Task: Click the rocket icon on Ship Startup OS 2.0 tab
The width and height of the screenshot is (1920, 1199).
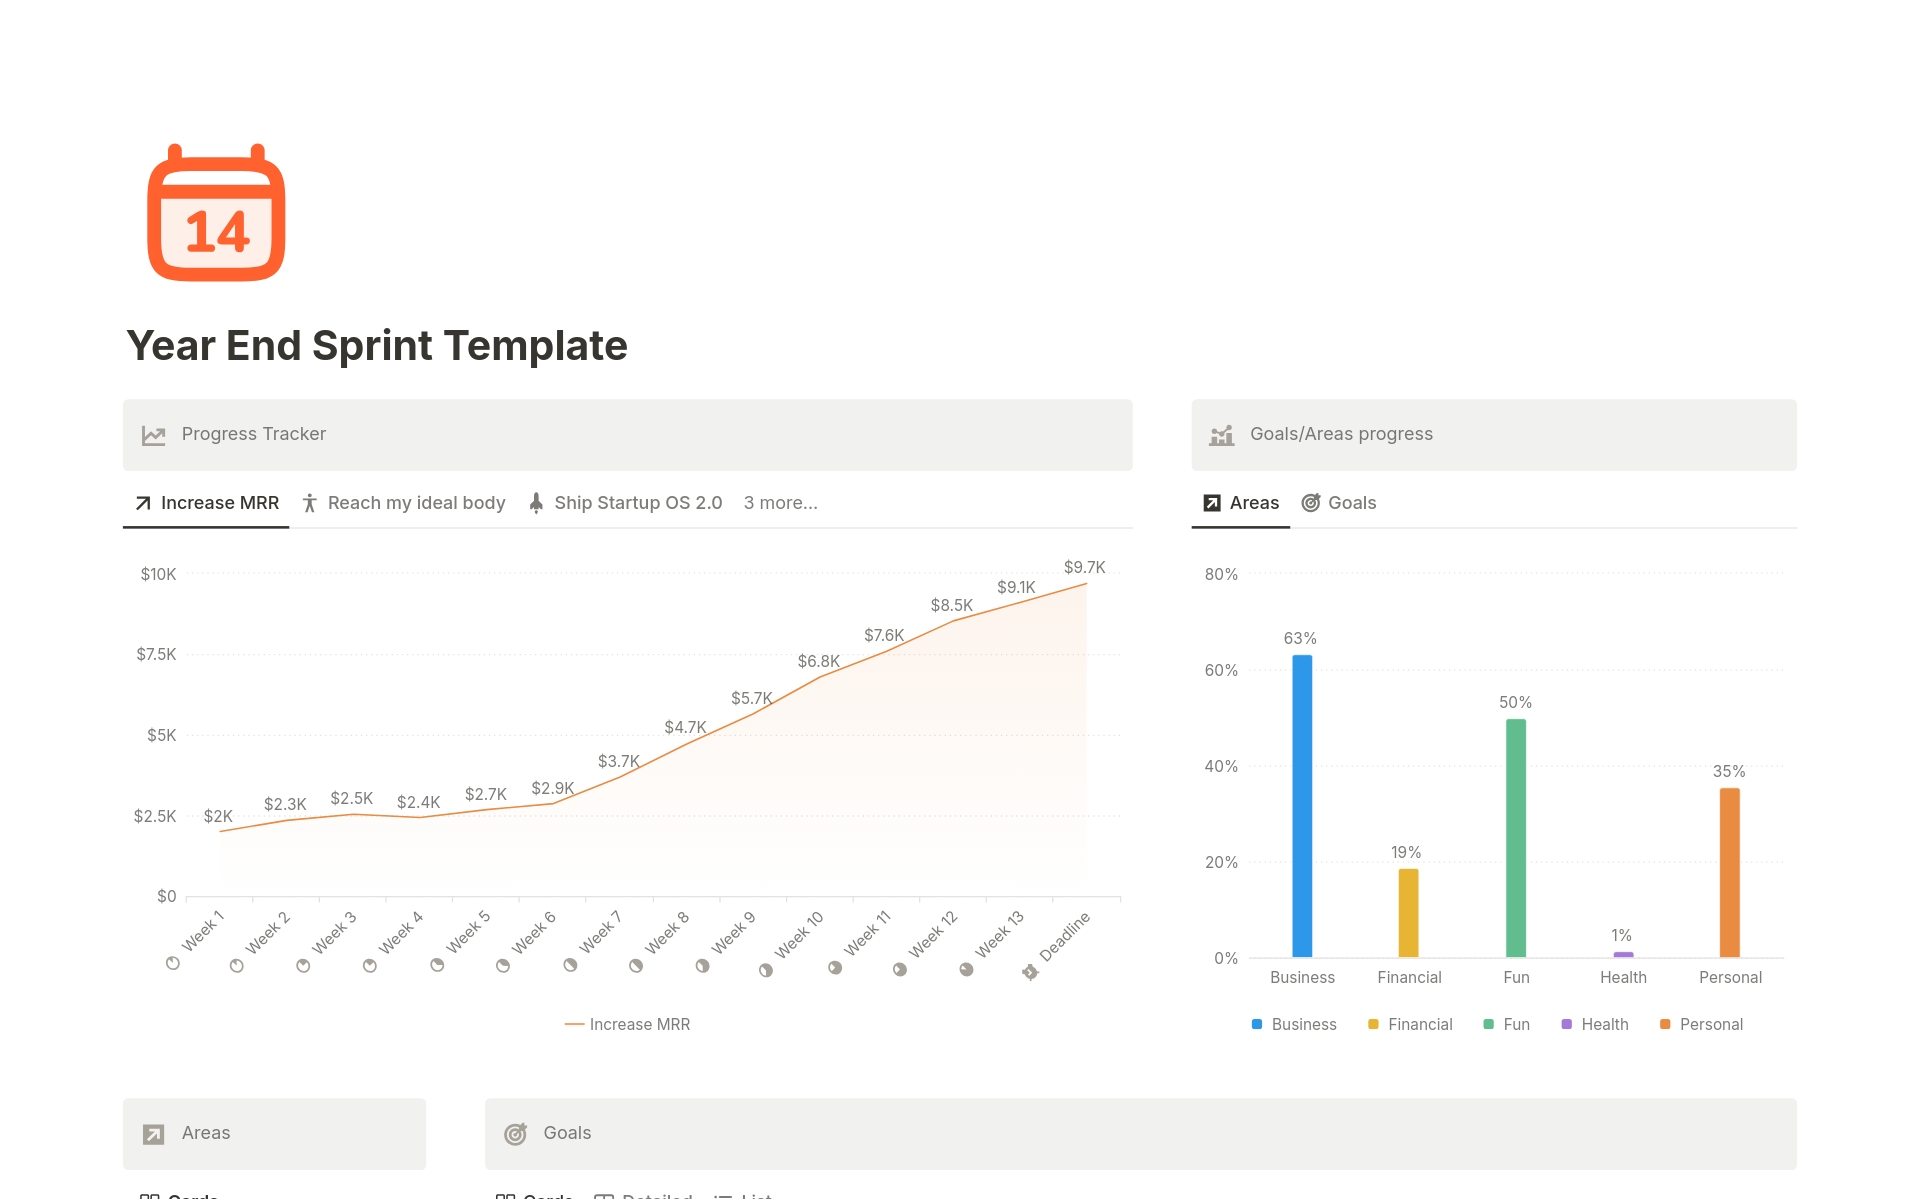Action: [x=536, y=503]
